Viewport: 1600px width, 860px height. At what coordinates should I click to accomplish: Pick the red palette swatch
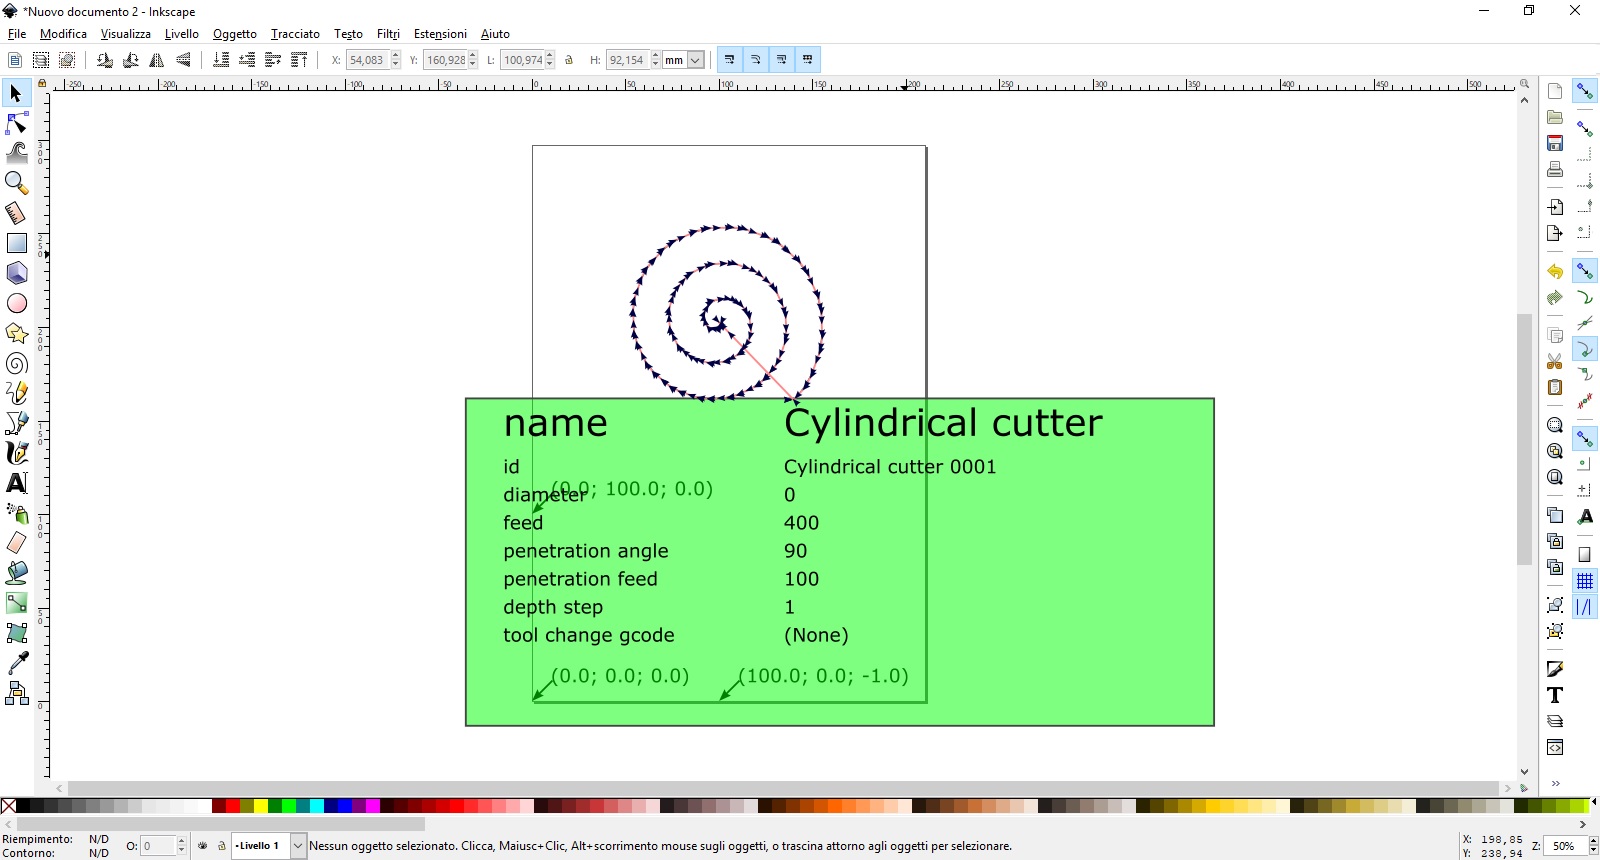pos(233,806)
